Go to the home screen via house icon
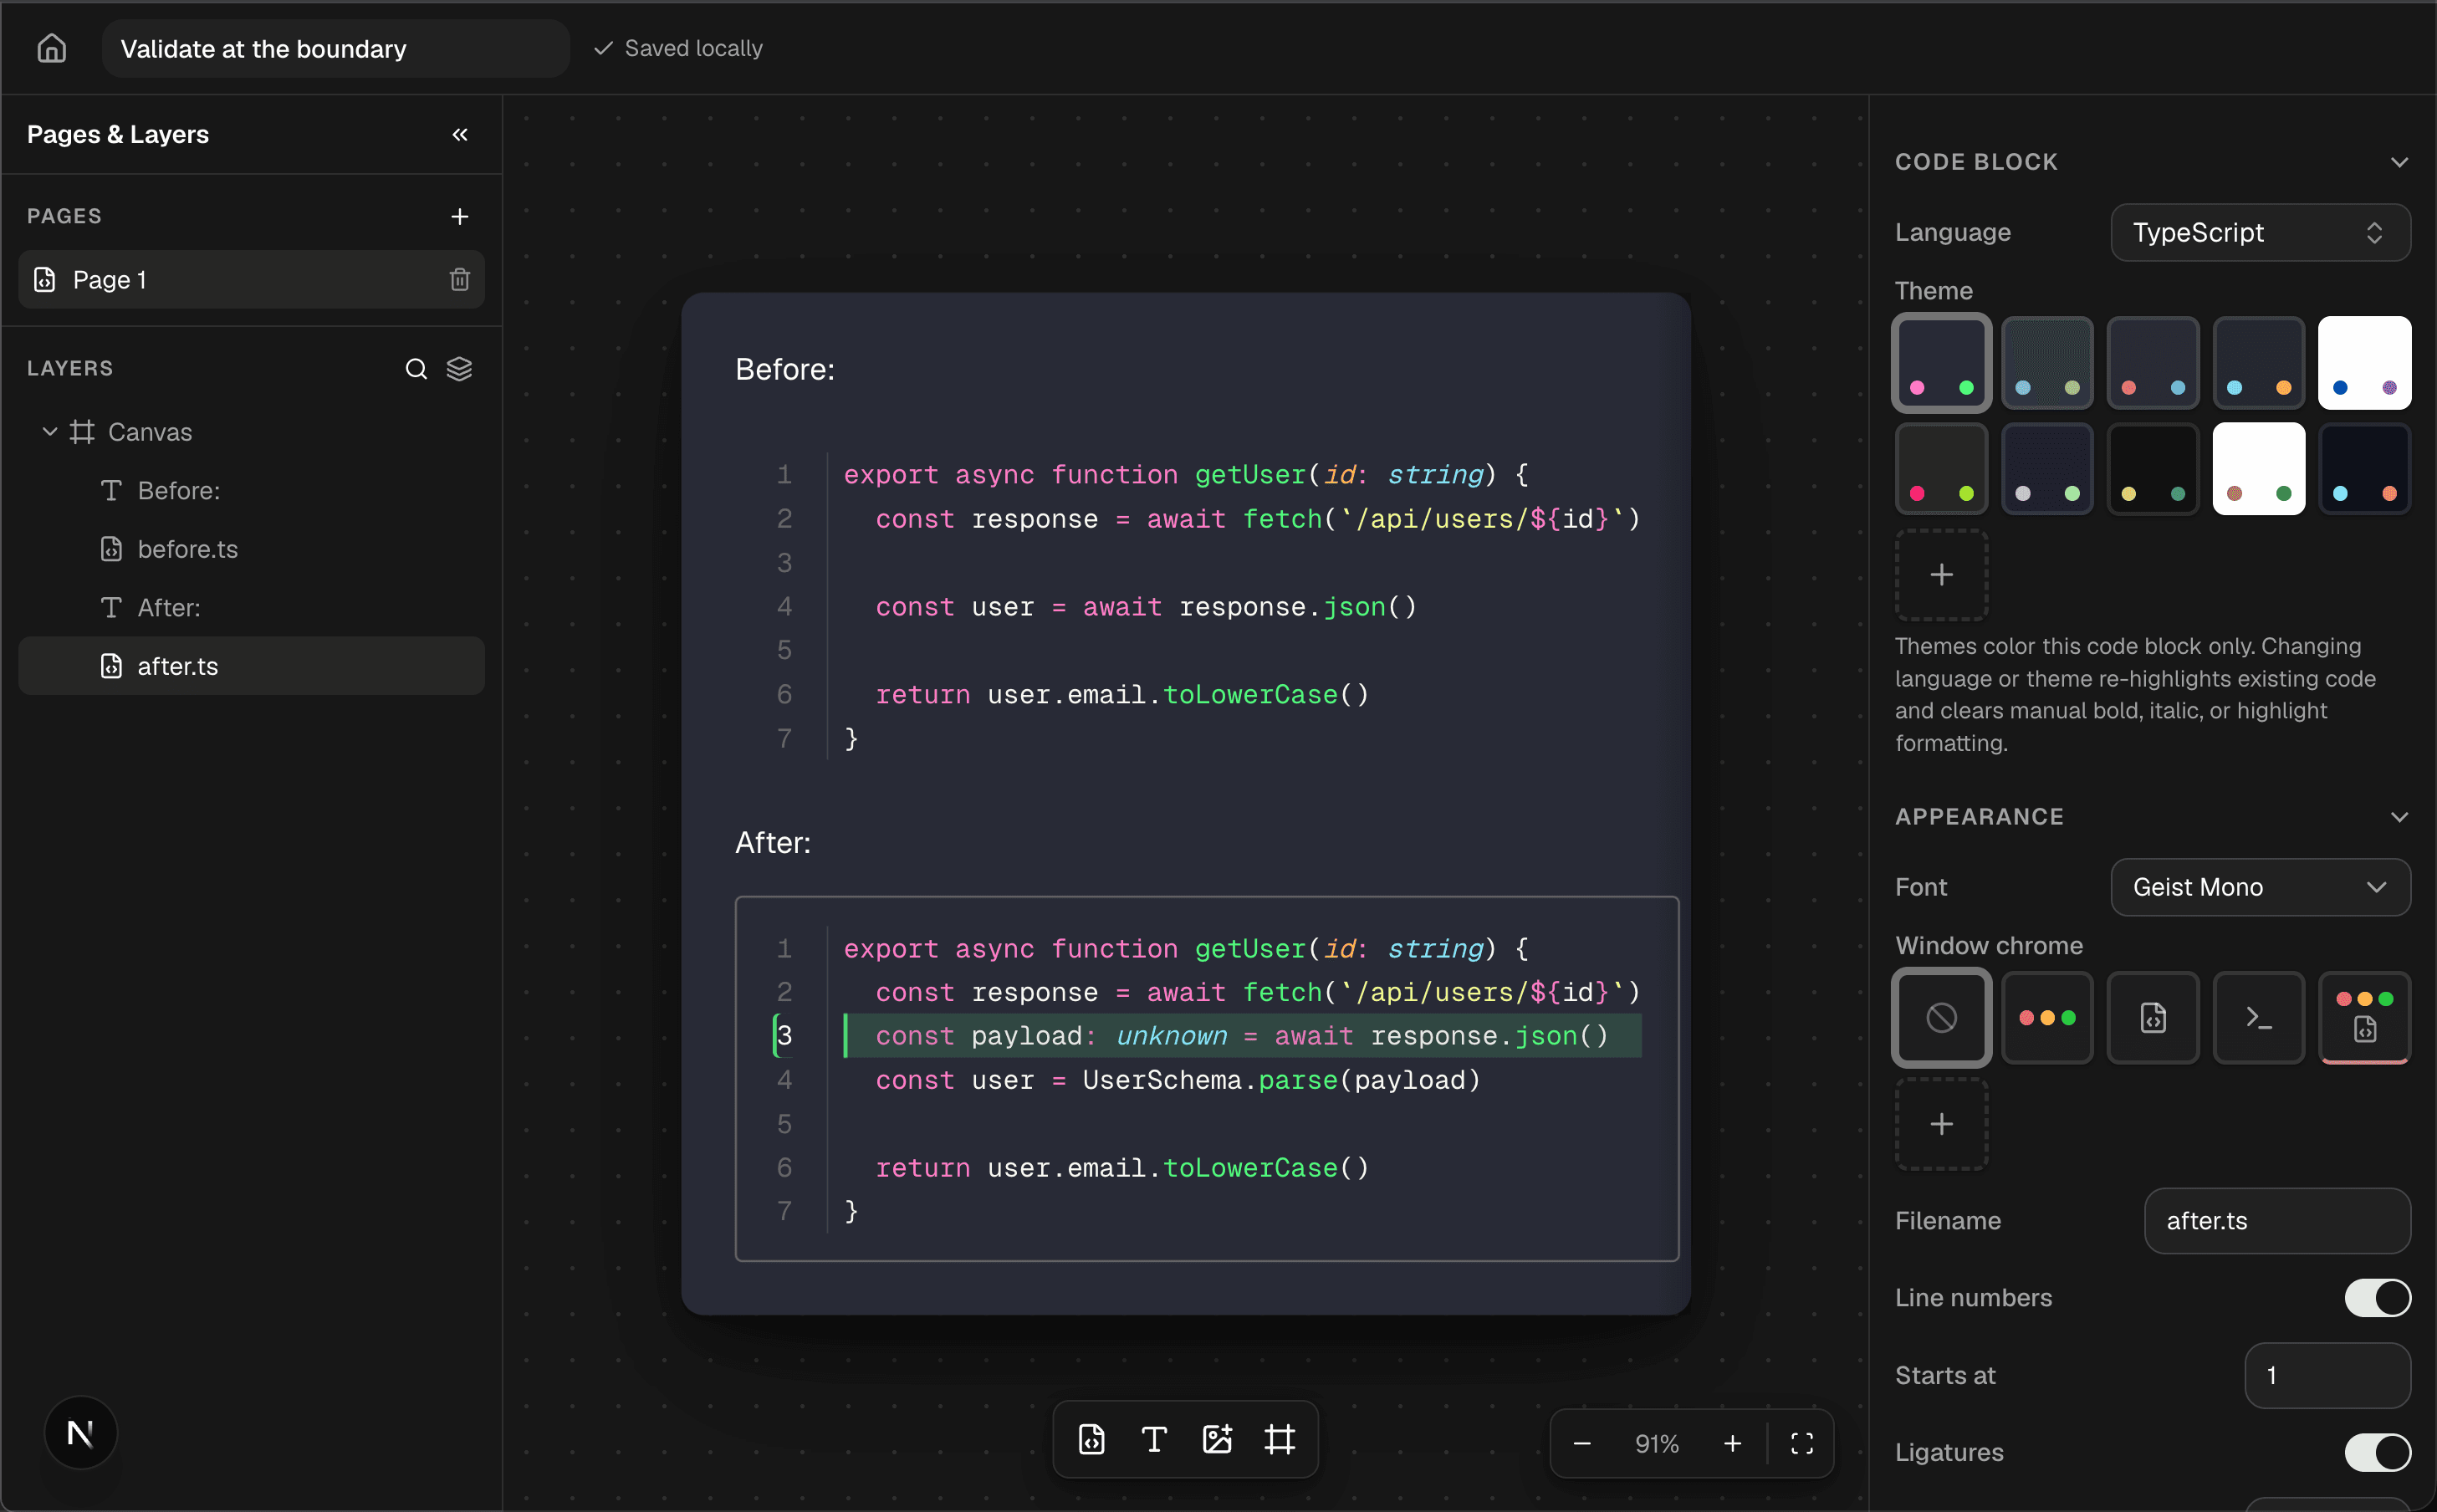The height and width of the screenshot is (1512, 2437). point(51,48)
